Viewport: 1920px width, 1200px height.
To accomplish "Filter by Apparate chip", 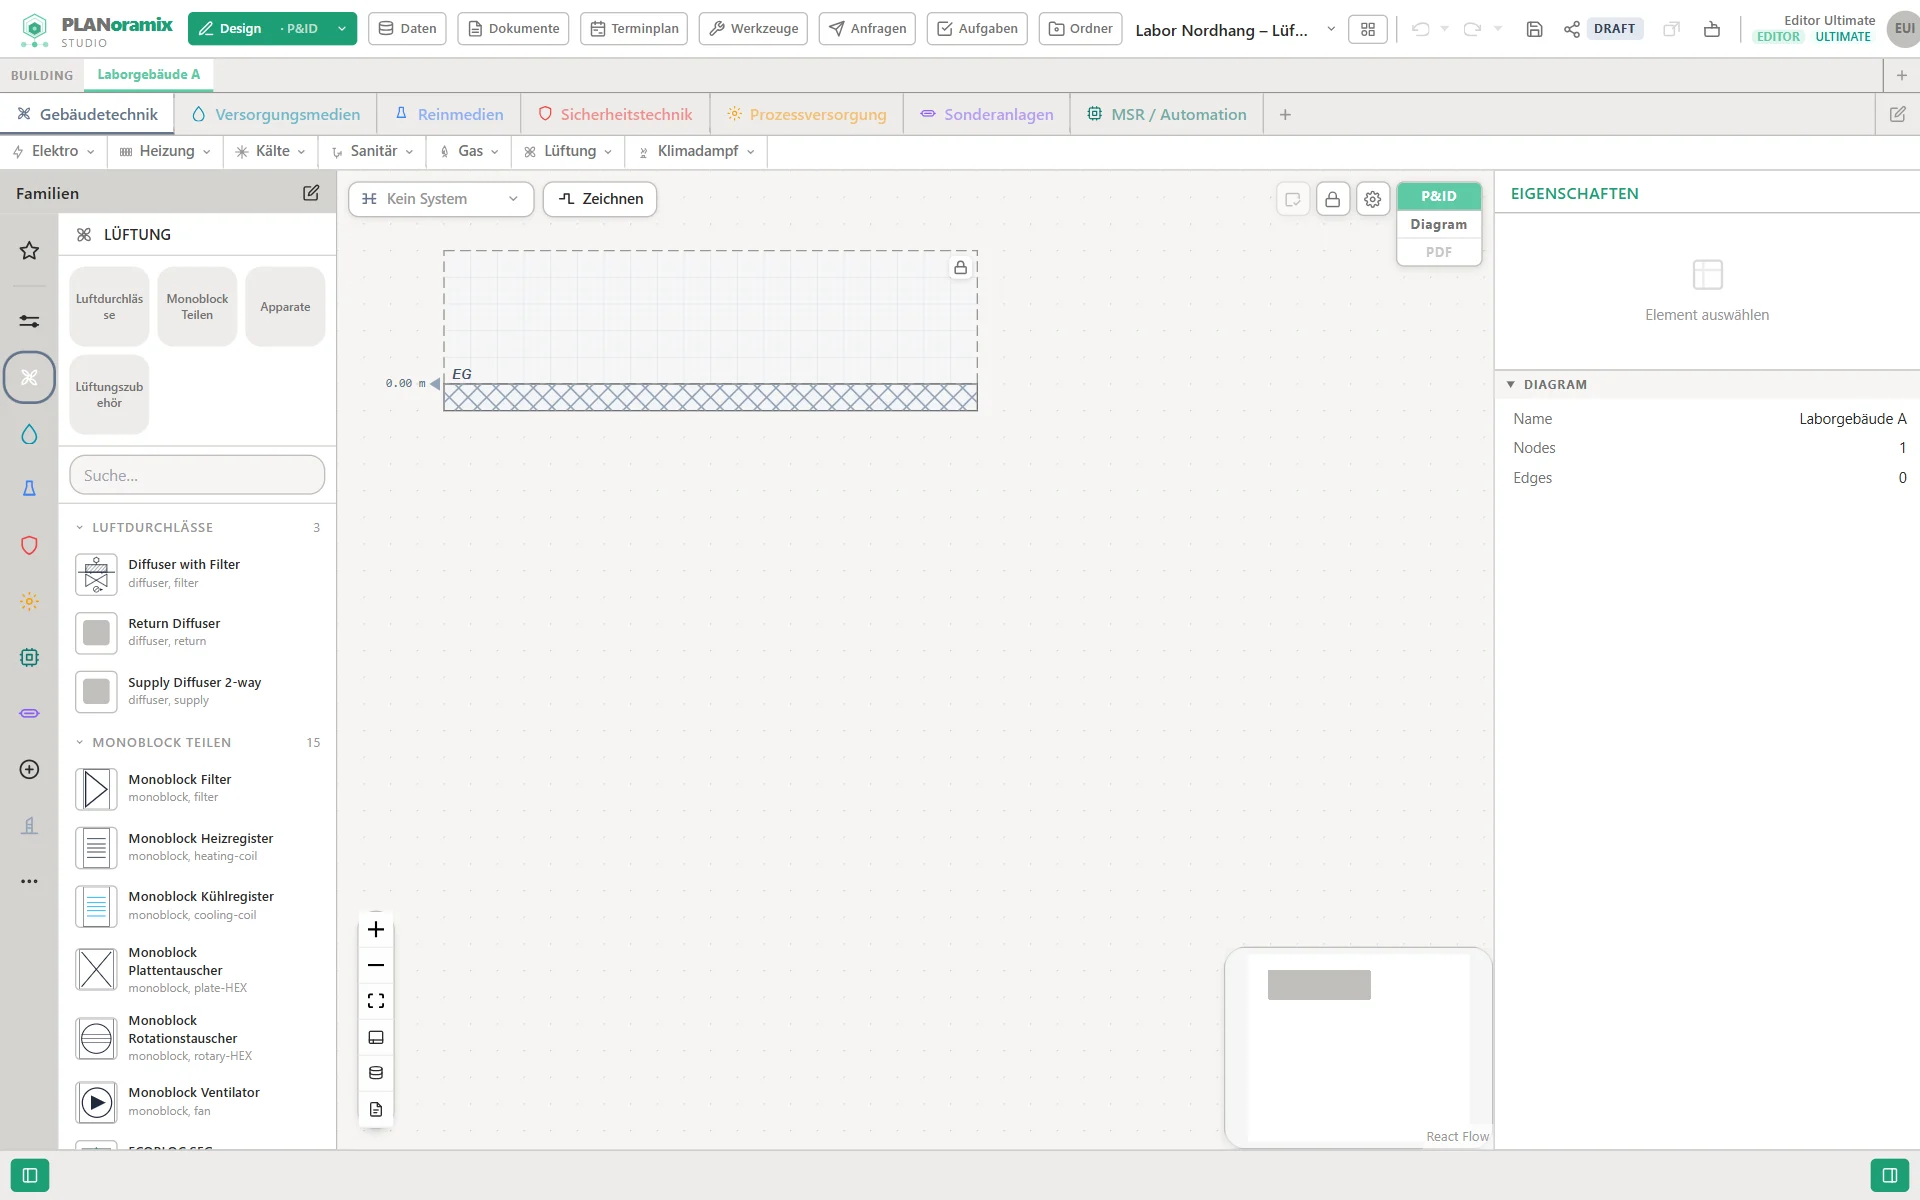I will [285, 307].
